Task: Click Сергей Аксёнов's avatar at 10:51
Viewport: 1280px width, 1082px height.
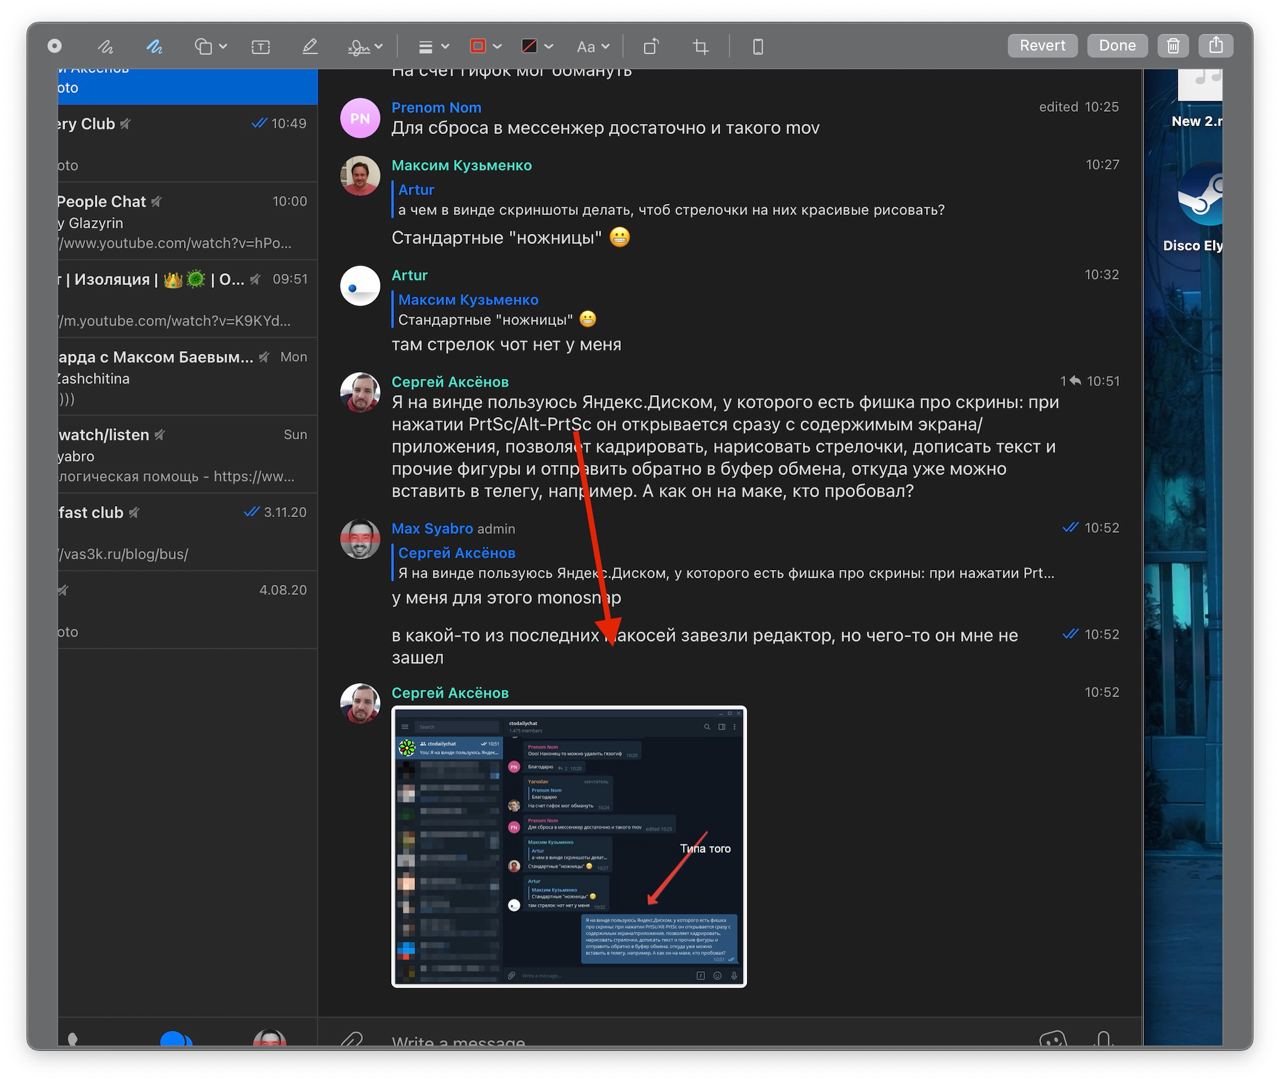Action: click(x=360, y=393)
